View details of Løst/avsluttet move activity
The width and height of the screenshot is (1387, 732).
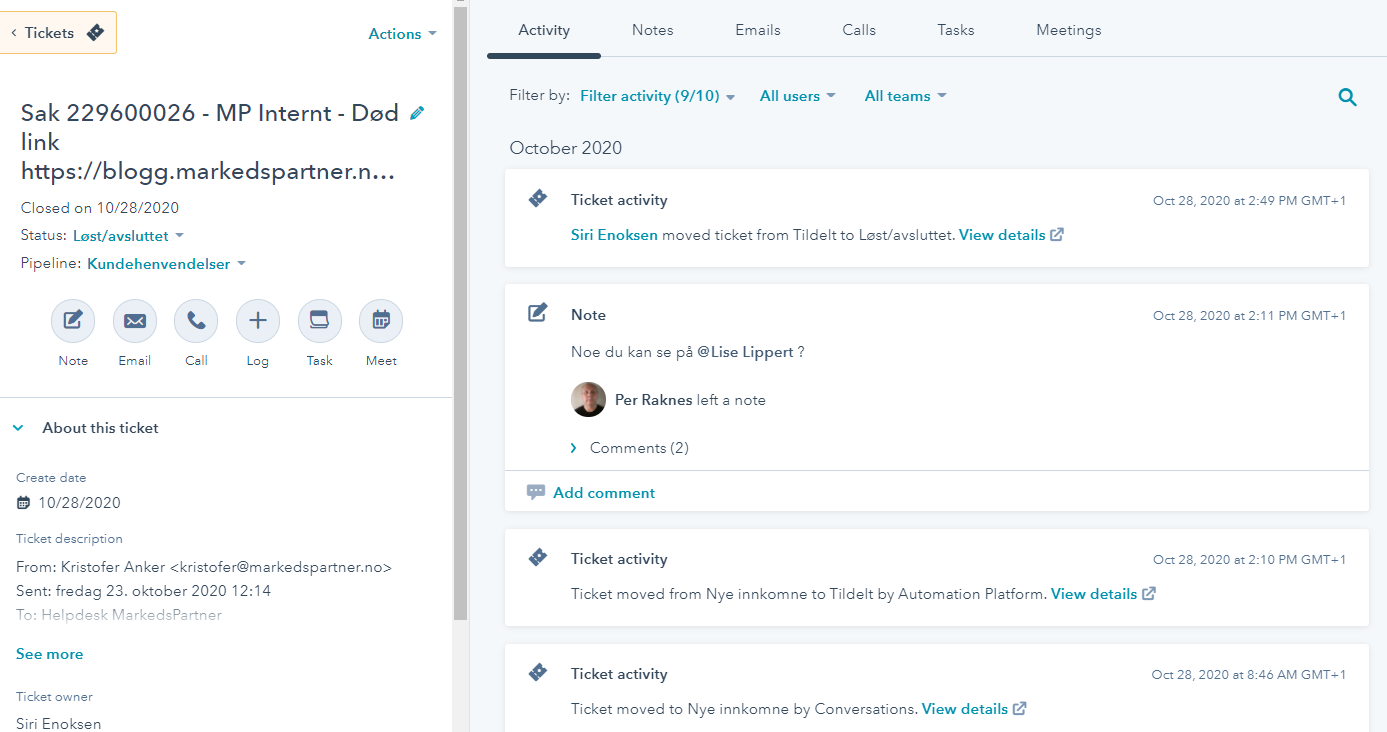[1011, 235]
